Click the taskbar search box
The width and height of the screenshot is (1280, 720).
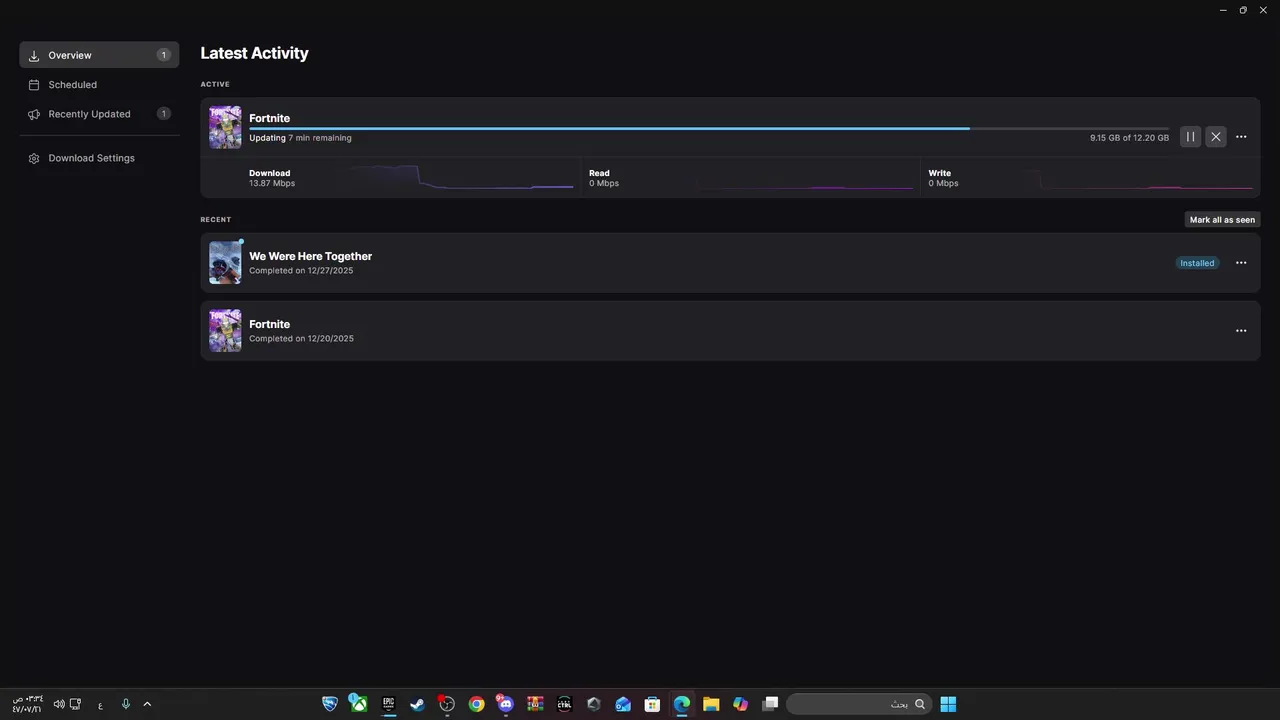click(859, 704)
